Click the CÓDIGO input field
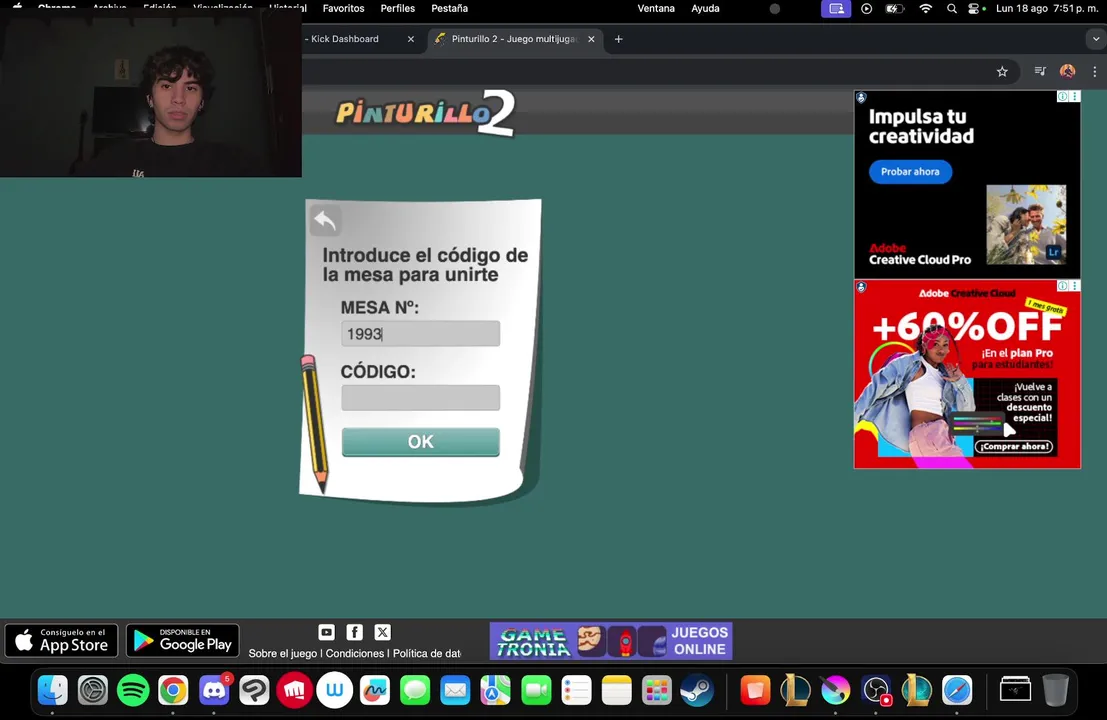The image size is (1107, 720). [x=420, y=397]
